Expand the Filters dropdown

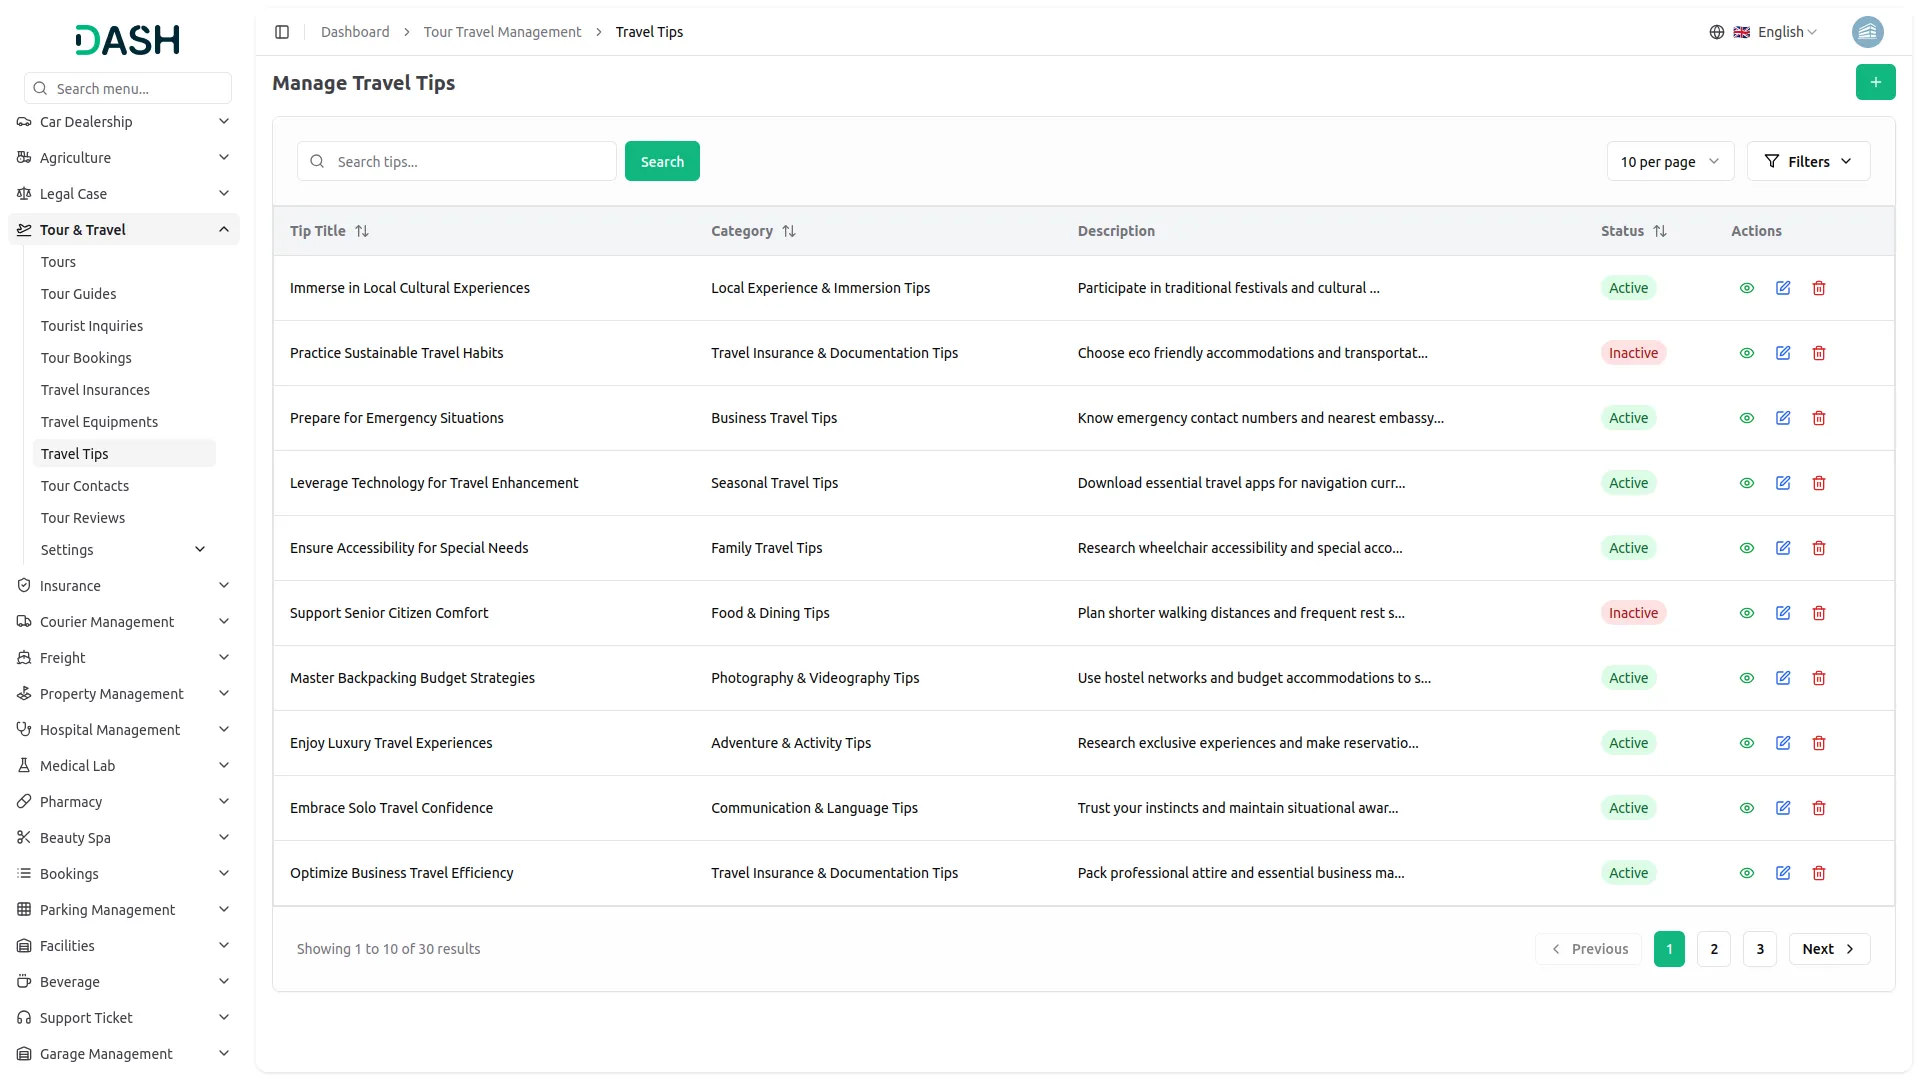pyautogui.click(x=1807, y=161)
